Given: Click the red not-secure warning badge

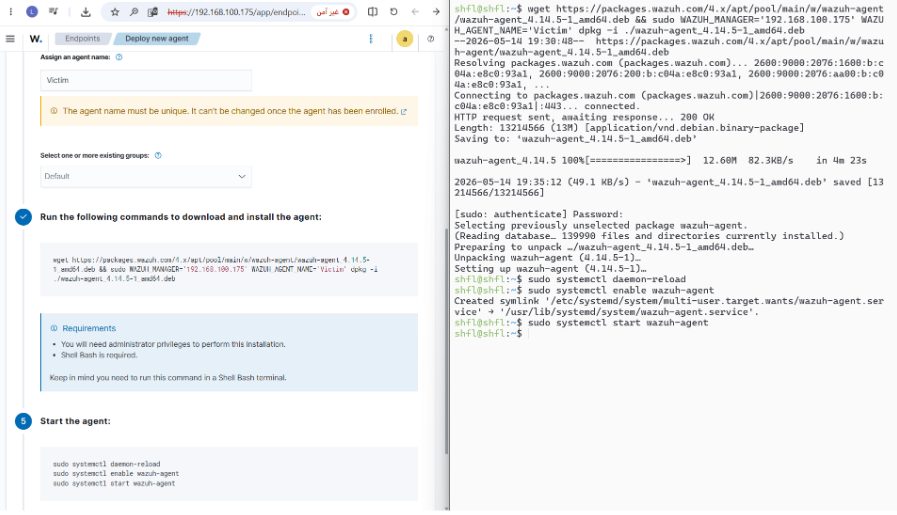Looking at the screenshot, I should [x=332, y=11].
